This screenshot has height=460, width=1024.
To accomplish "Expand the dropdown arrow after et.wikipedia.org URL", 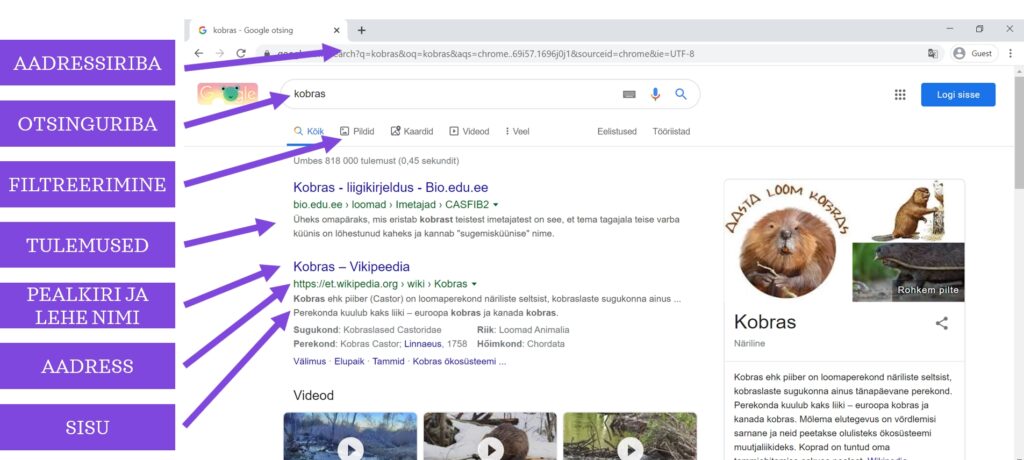I will tap(474, 284).
